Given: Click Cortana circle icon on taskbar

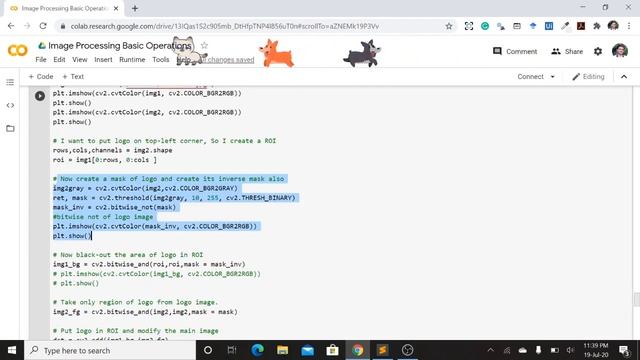Looking at the screenshot, I should coord(208,350).
